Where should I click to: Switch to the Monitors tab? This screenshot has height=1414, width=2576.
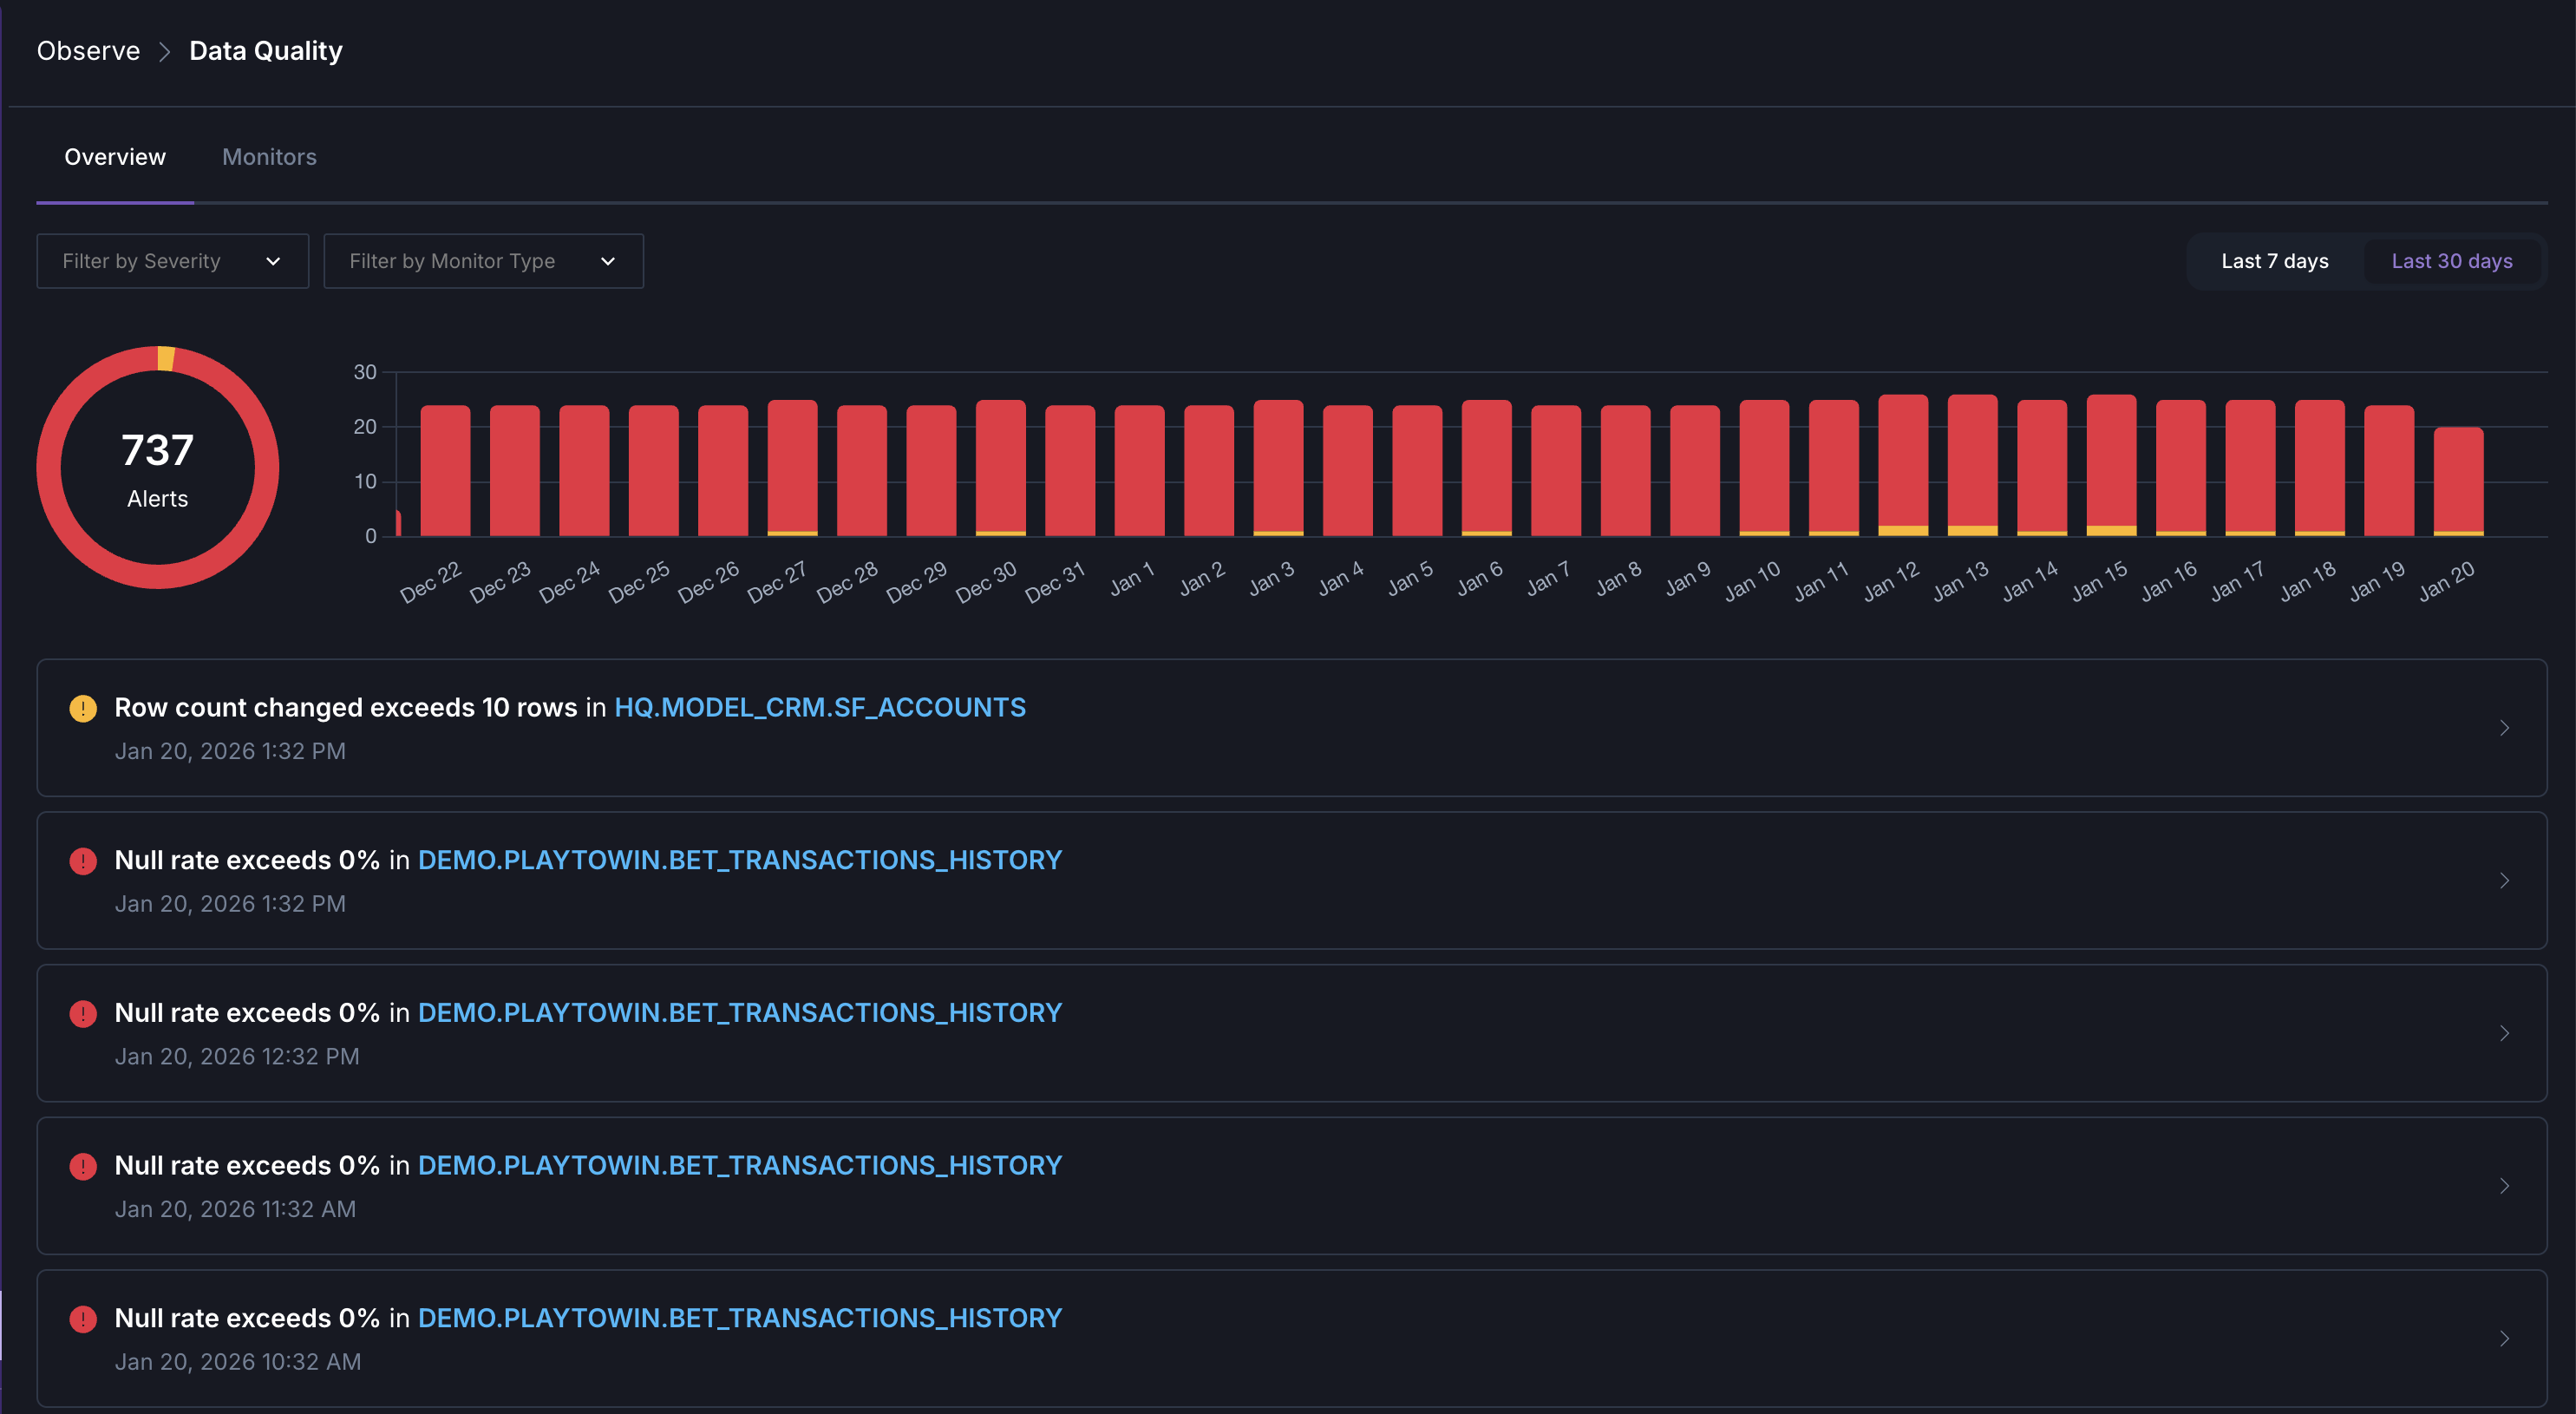[x=268, y=156]
